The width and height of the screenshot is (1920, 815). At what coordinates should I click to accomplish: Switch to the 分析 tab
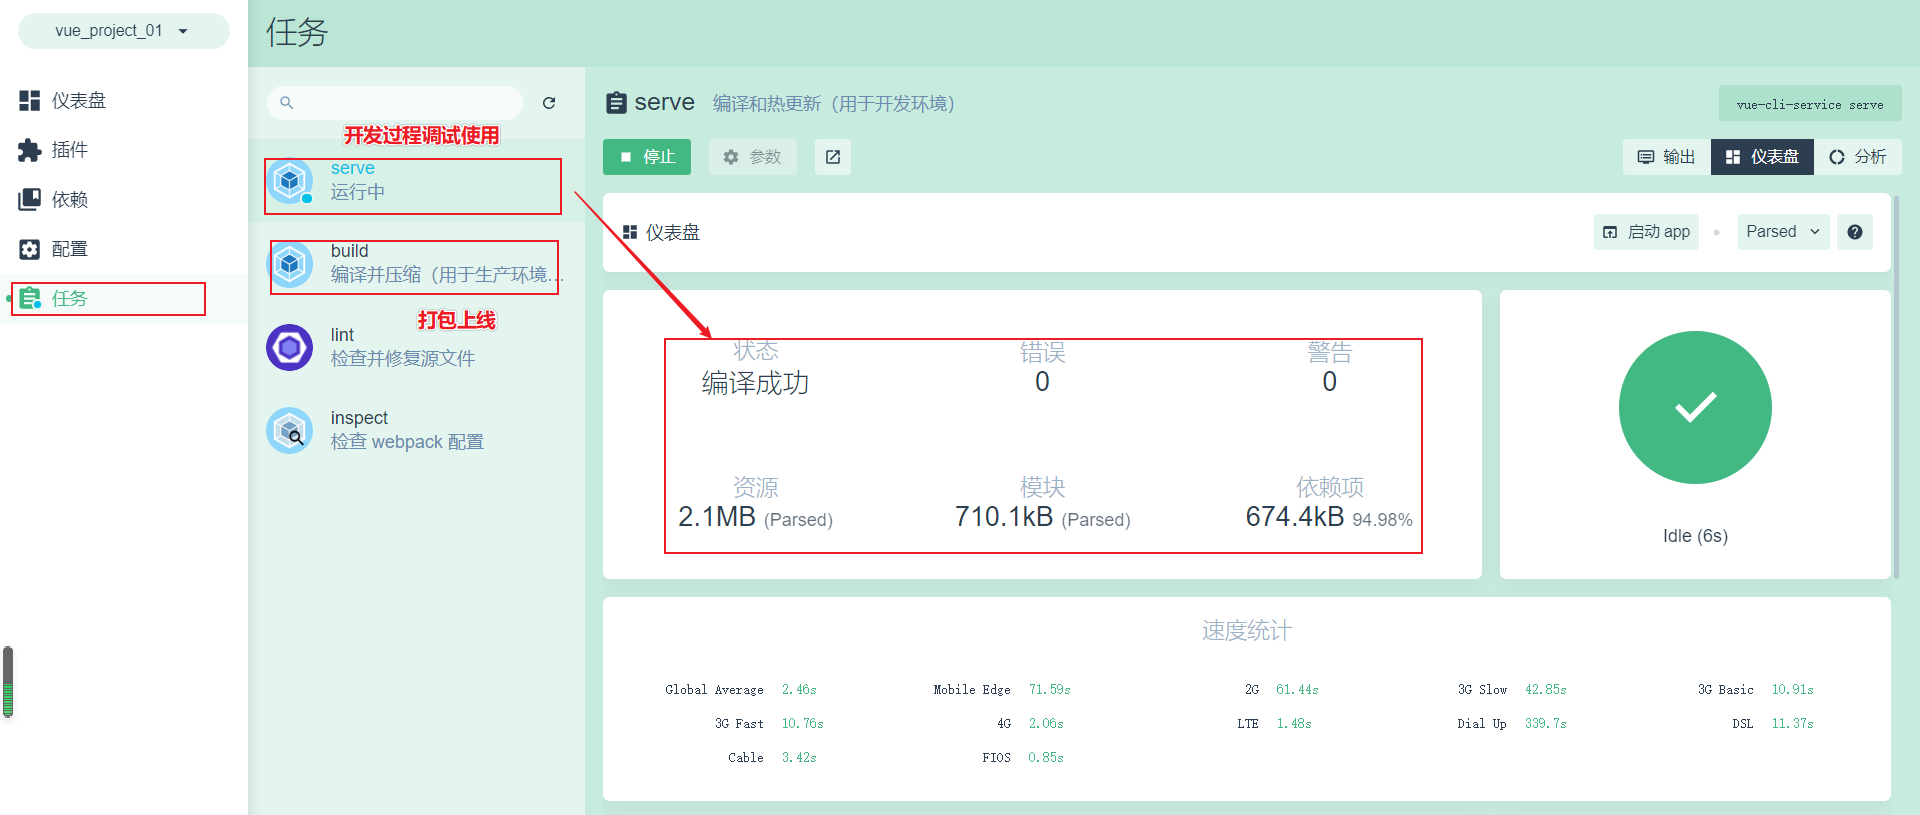tap(1858, 157)
